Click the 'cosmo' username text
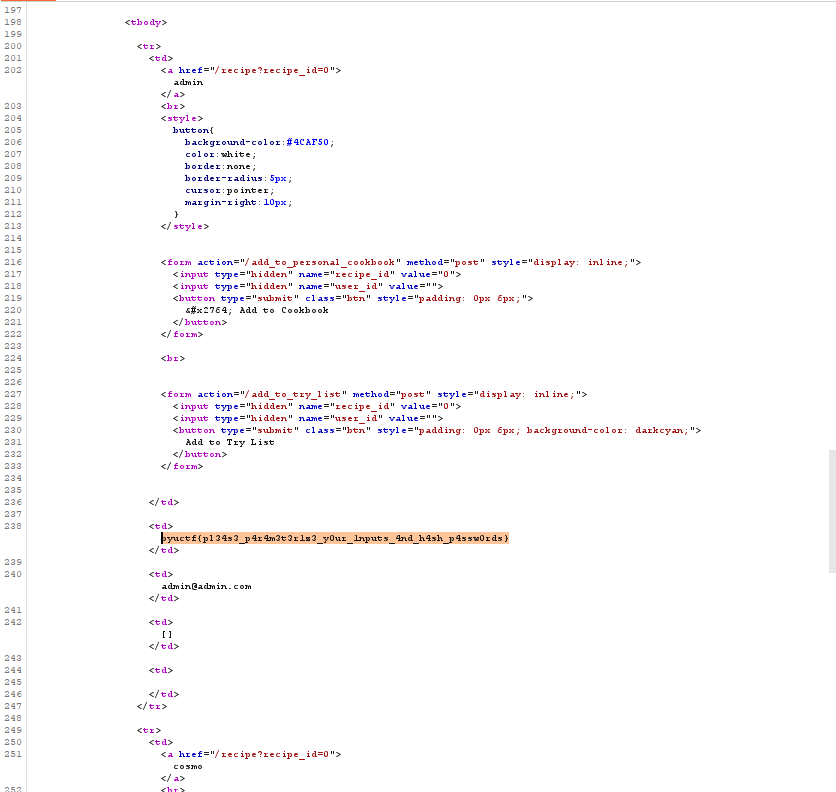The image size is (836, 792). tap(188, 766)
